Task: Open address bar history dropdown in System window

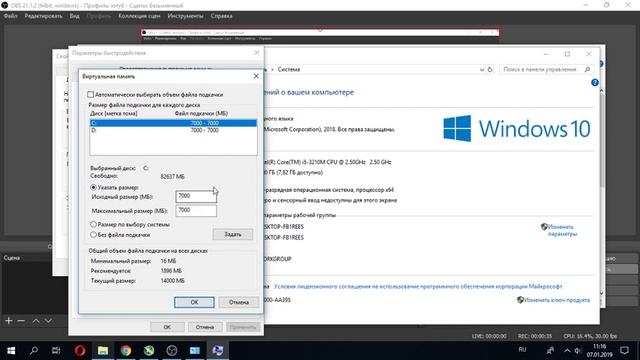Action: click(x=482, y=69)
